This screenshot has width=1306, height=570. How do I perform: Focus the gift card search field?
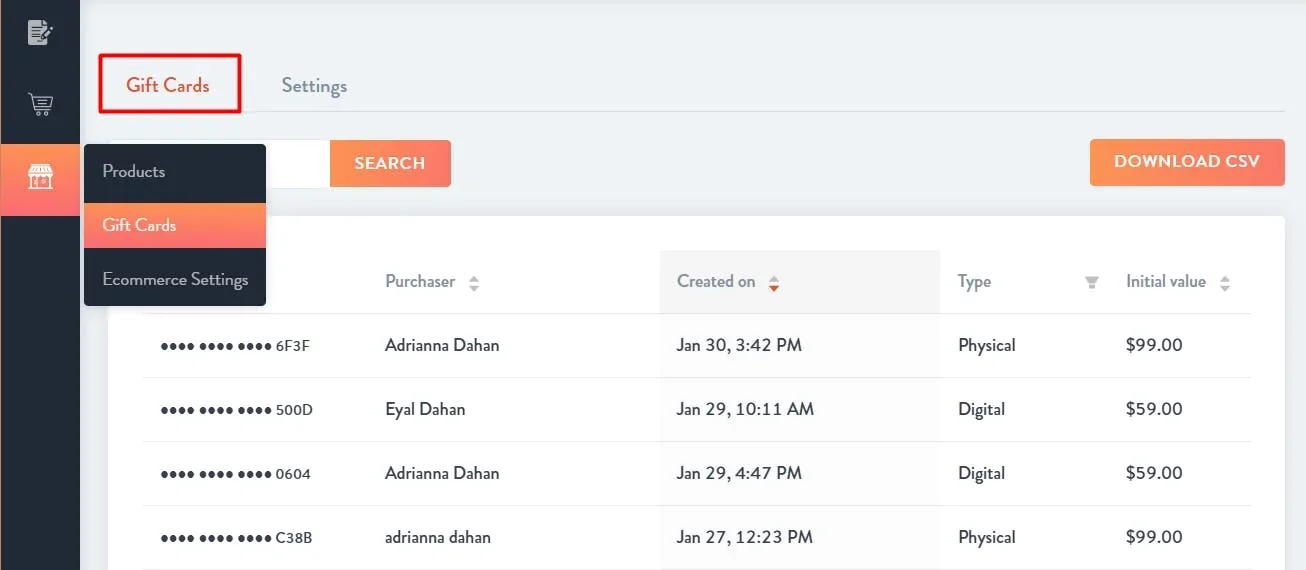[x=297, y=163]
